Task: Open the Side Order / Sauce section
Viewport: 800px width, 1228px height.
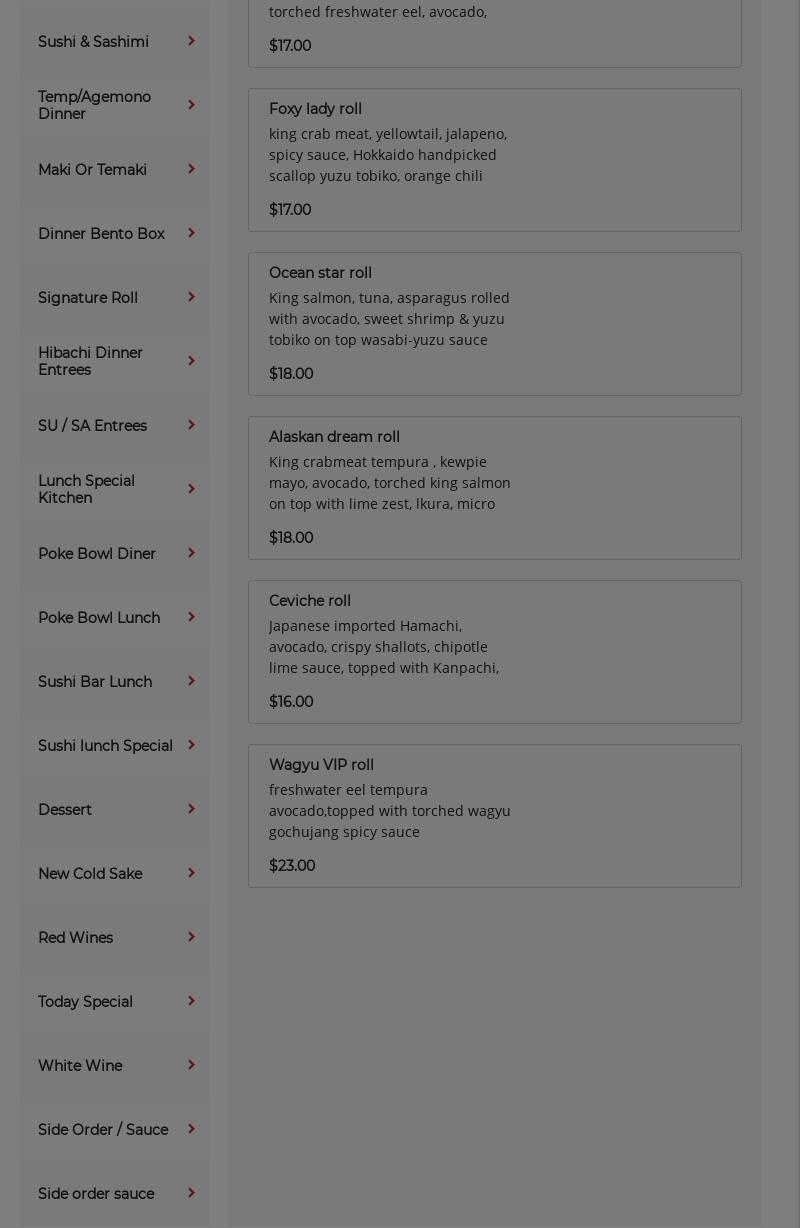Action: 103,1130
